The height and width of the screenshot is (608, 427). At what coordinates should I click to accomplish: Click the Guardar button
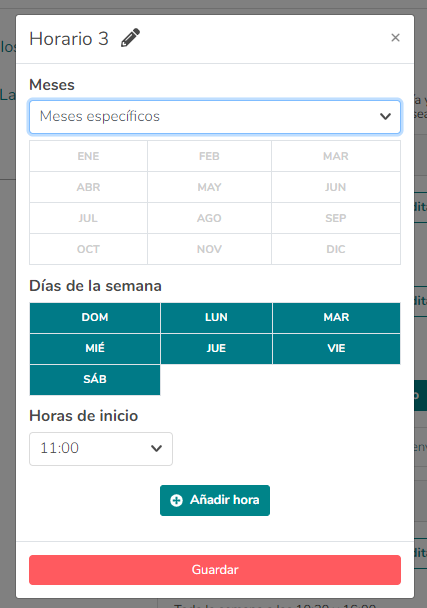[x=215, y=570]
